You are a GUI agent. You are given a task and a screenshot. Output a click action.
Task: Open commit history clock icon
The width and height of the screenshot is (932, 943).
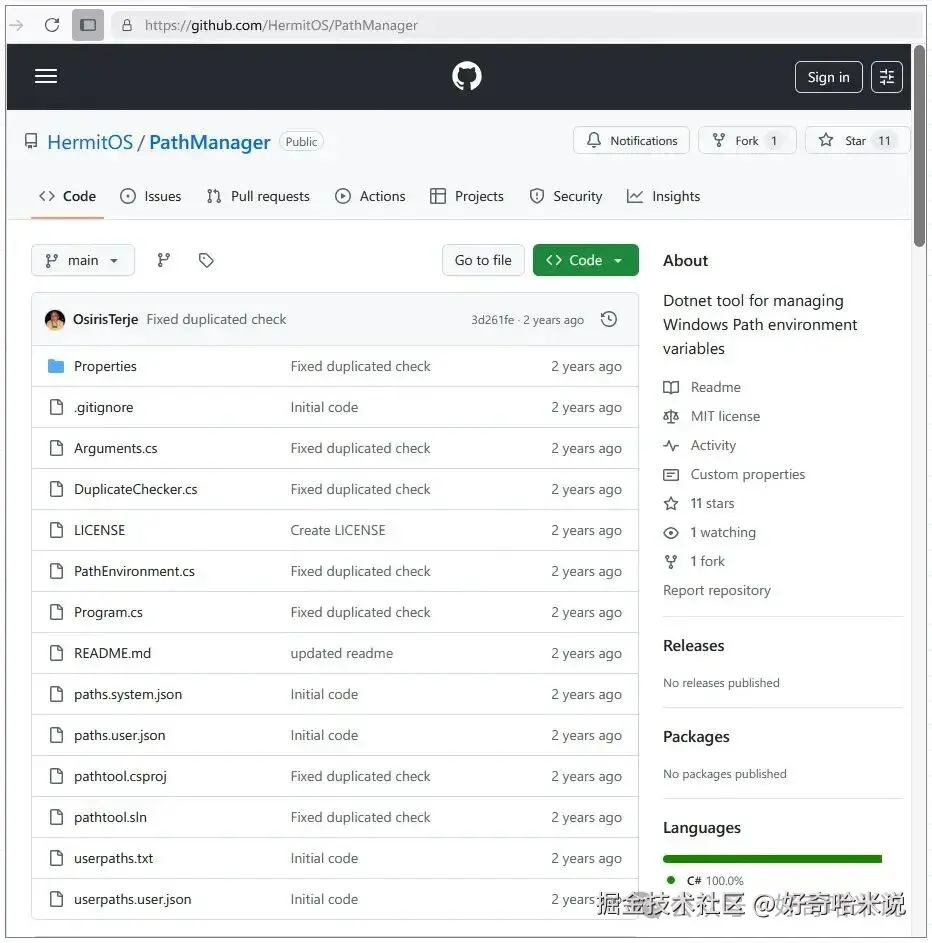609,319
